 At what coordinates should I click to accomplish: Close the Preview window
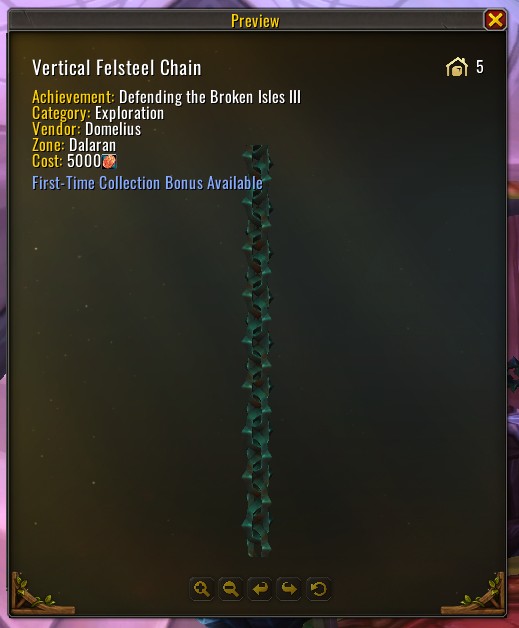click(495, 20)
